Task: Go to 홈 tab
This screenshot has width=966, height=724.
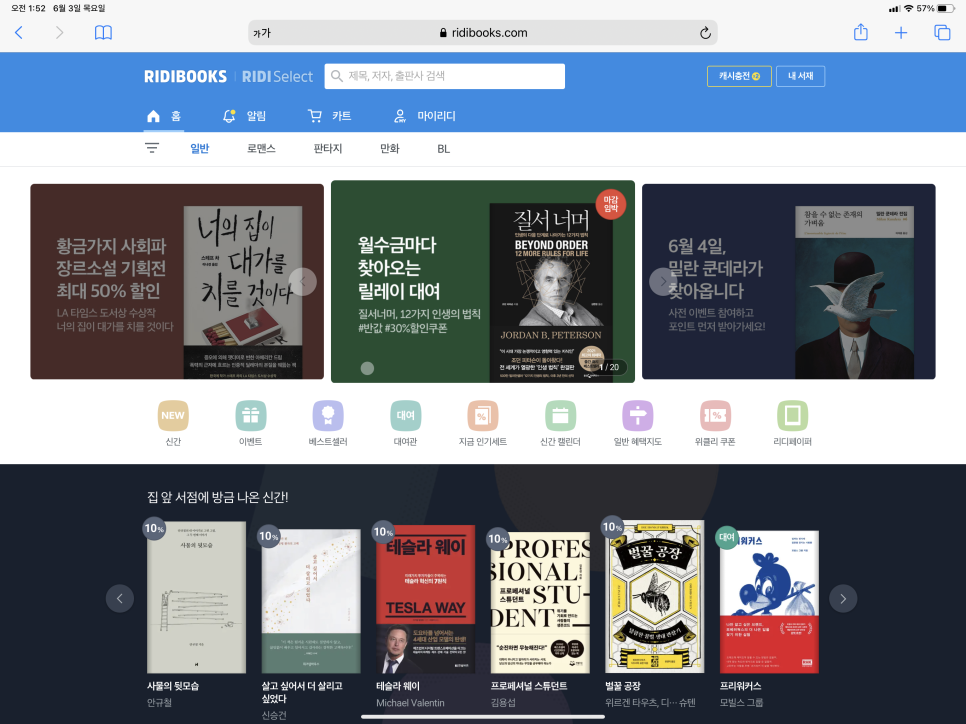Action: tap(164, 116)
